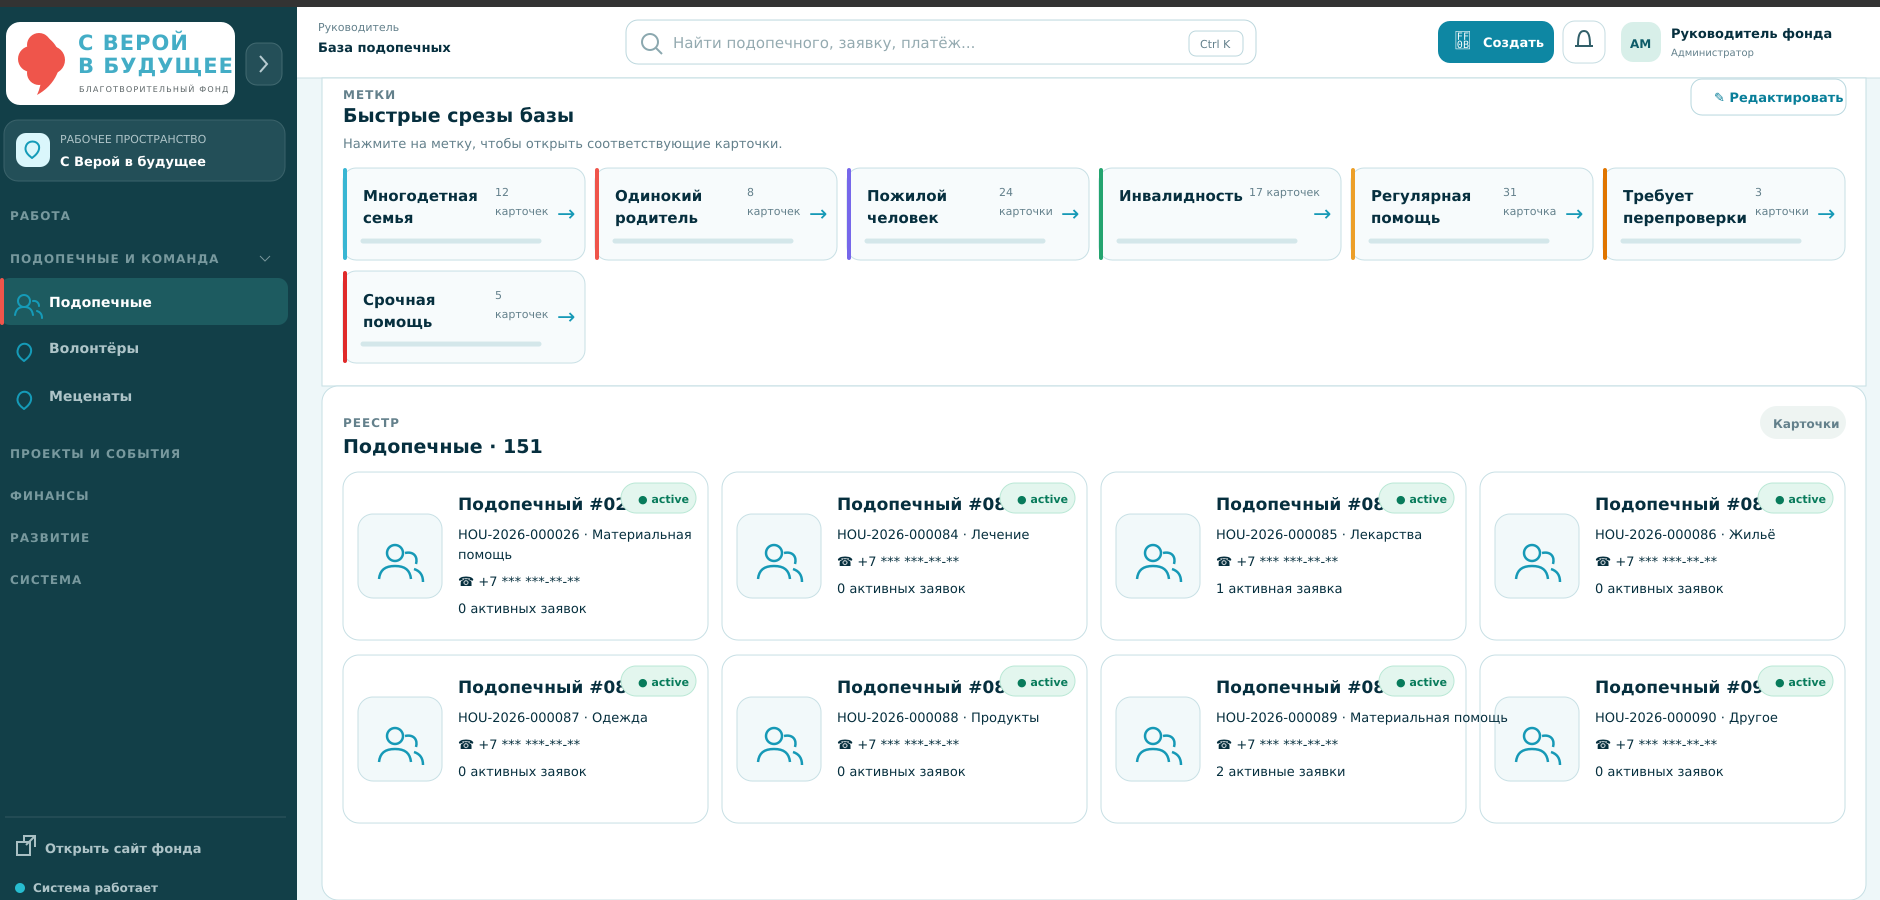Screen dimensions: 1880x900
Task: Click the sidebar collapse chevron button
Action: (264, 64)
